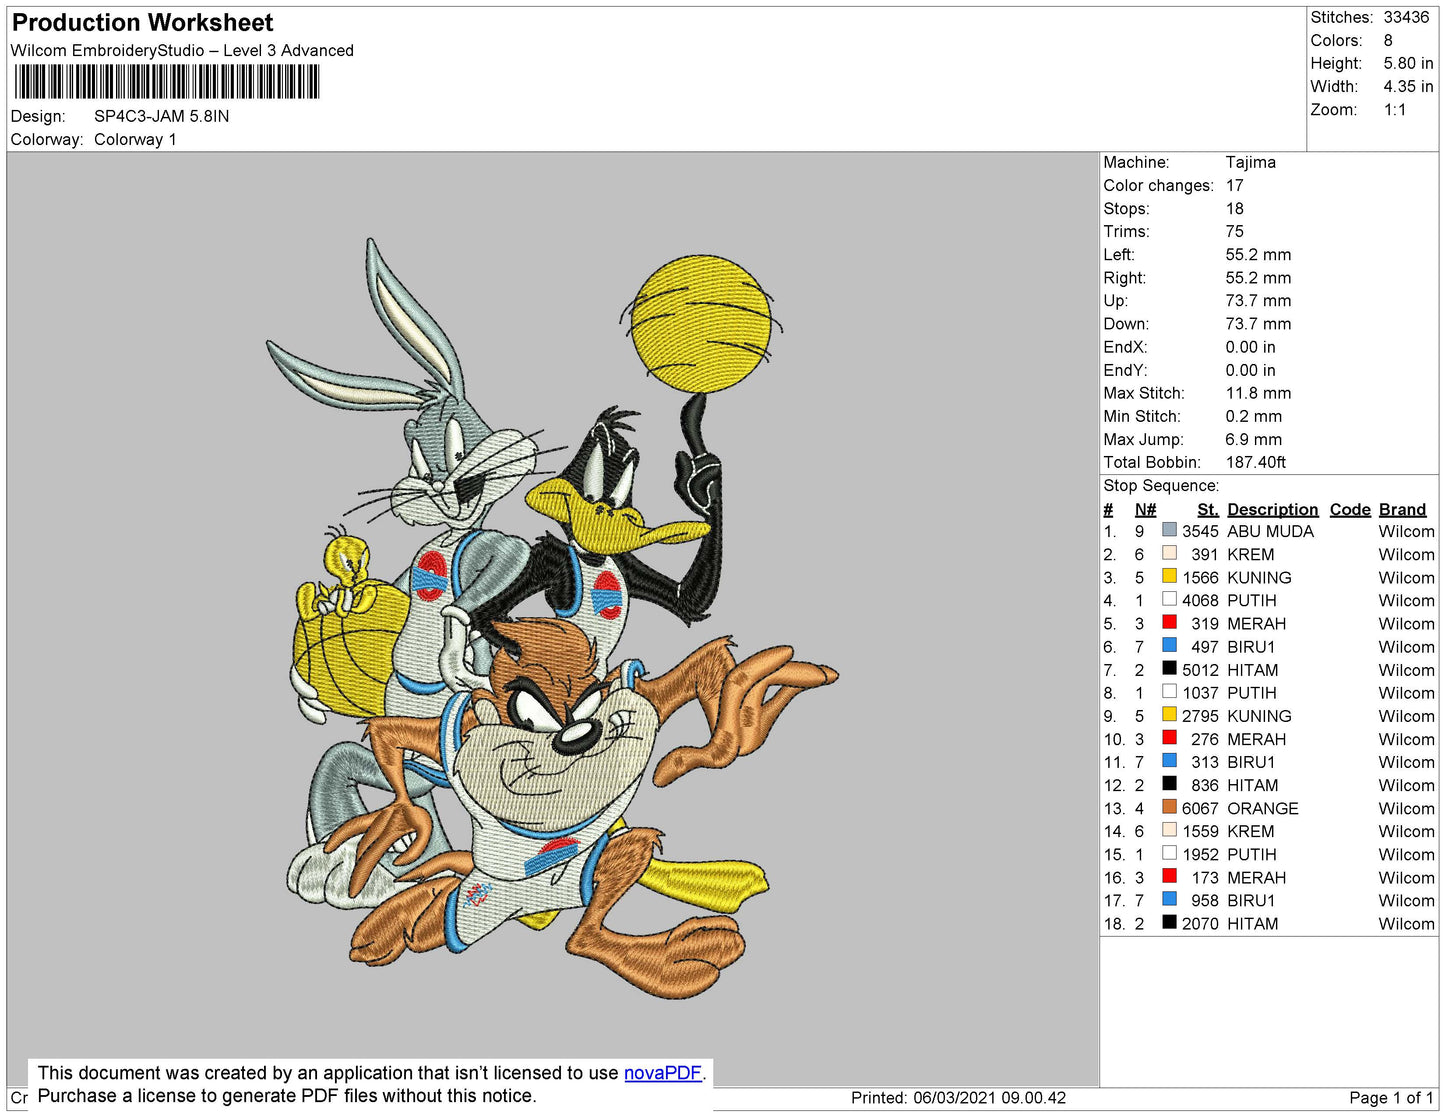
Task: Click the ORANGE swatch in row 13
Action: (x=1169, y=807)
